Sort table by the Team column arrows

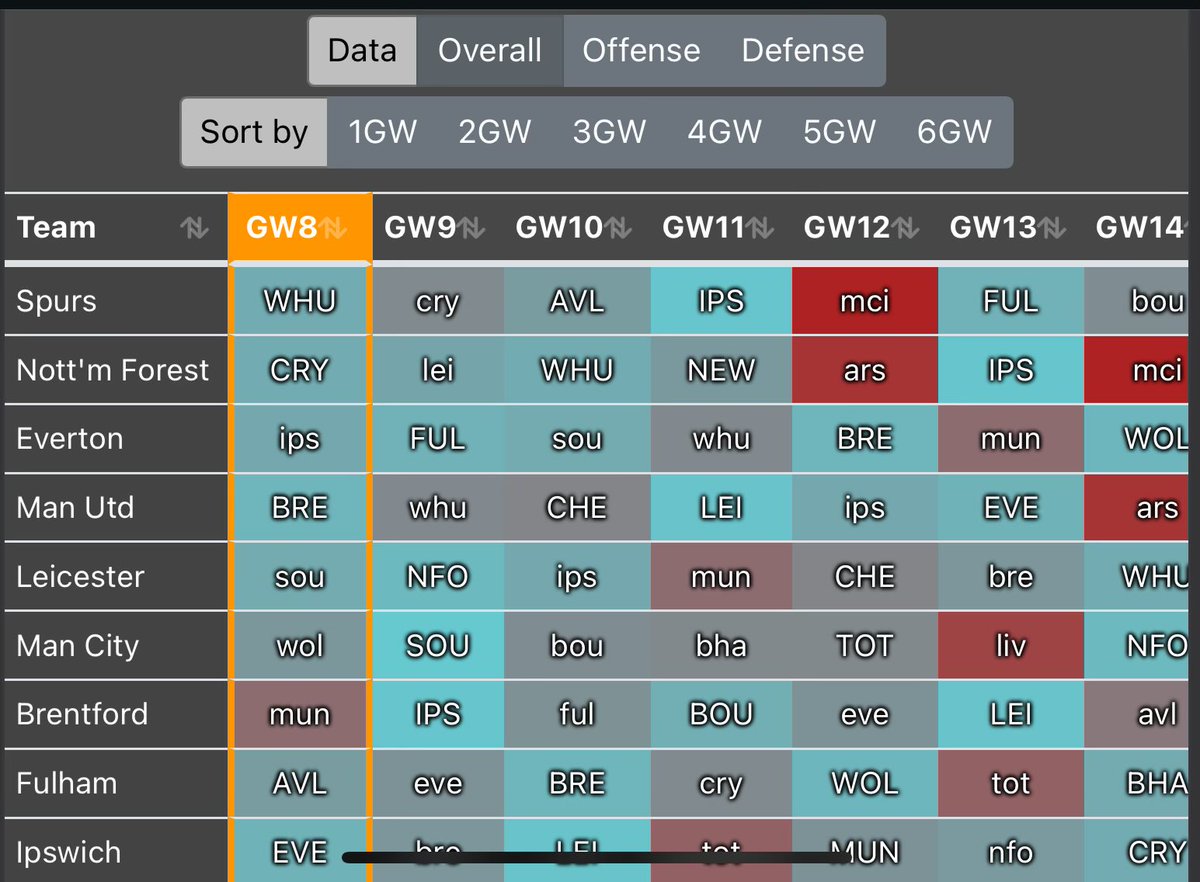(x=194, y=228)
